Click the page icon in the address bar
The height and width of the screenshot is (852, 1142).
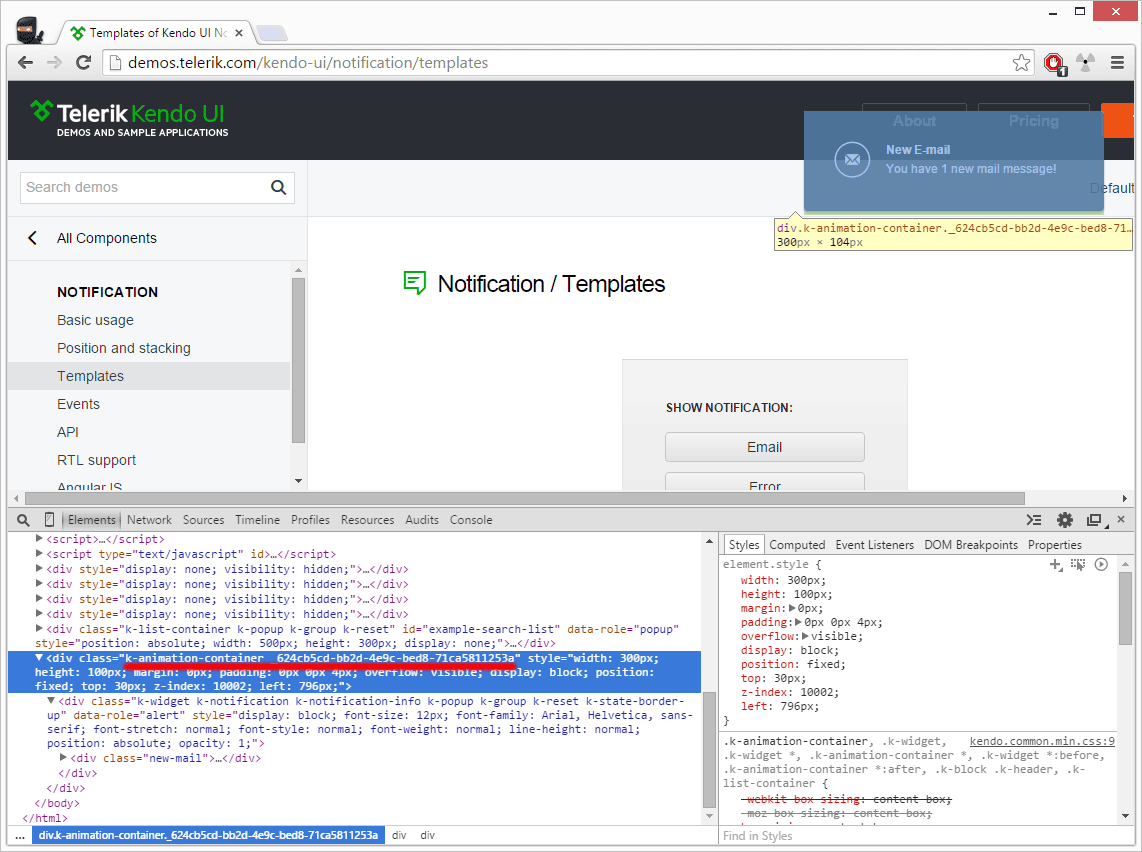pos(115,63)
